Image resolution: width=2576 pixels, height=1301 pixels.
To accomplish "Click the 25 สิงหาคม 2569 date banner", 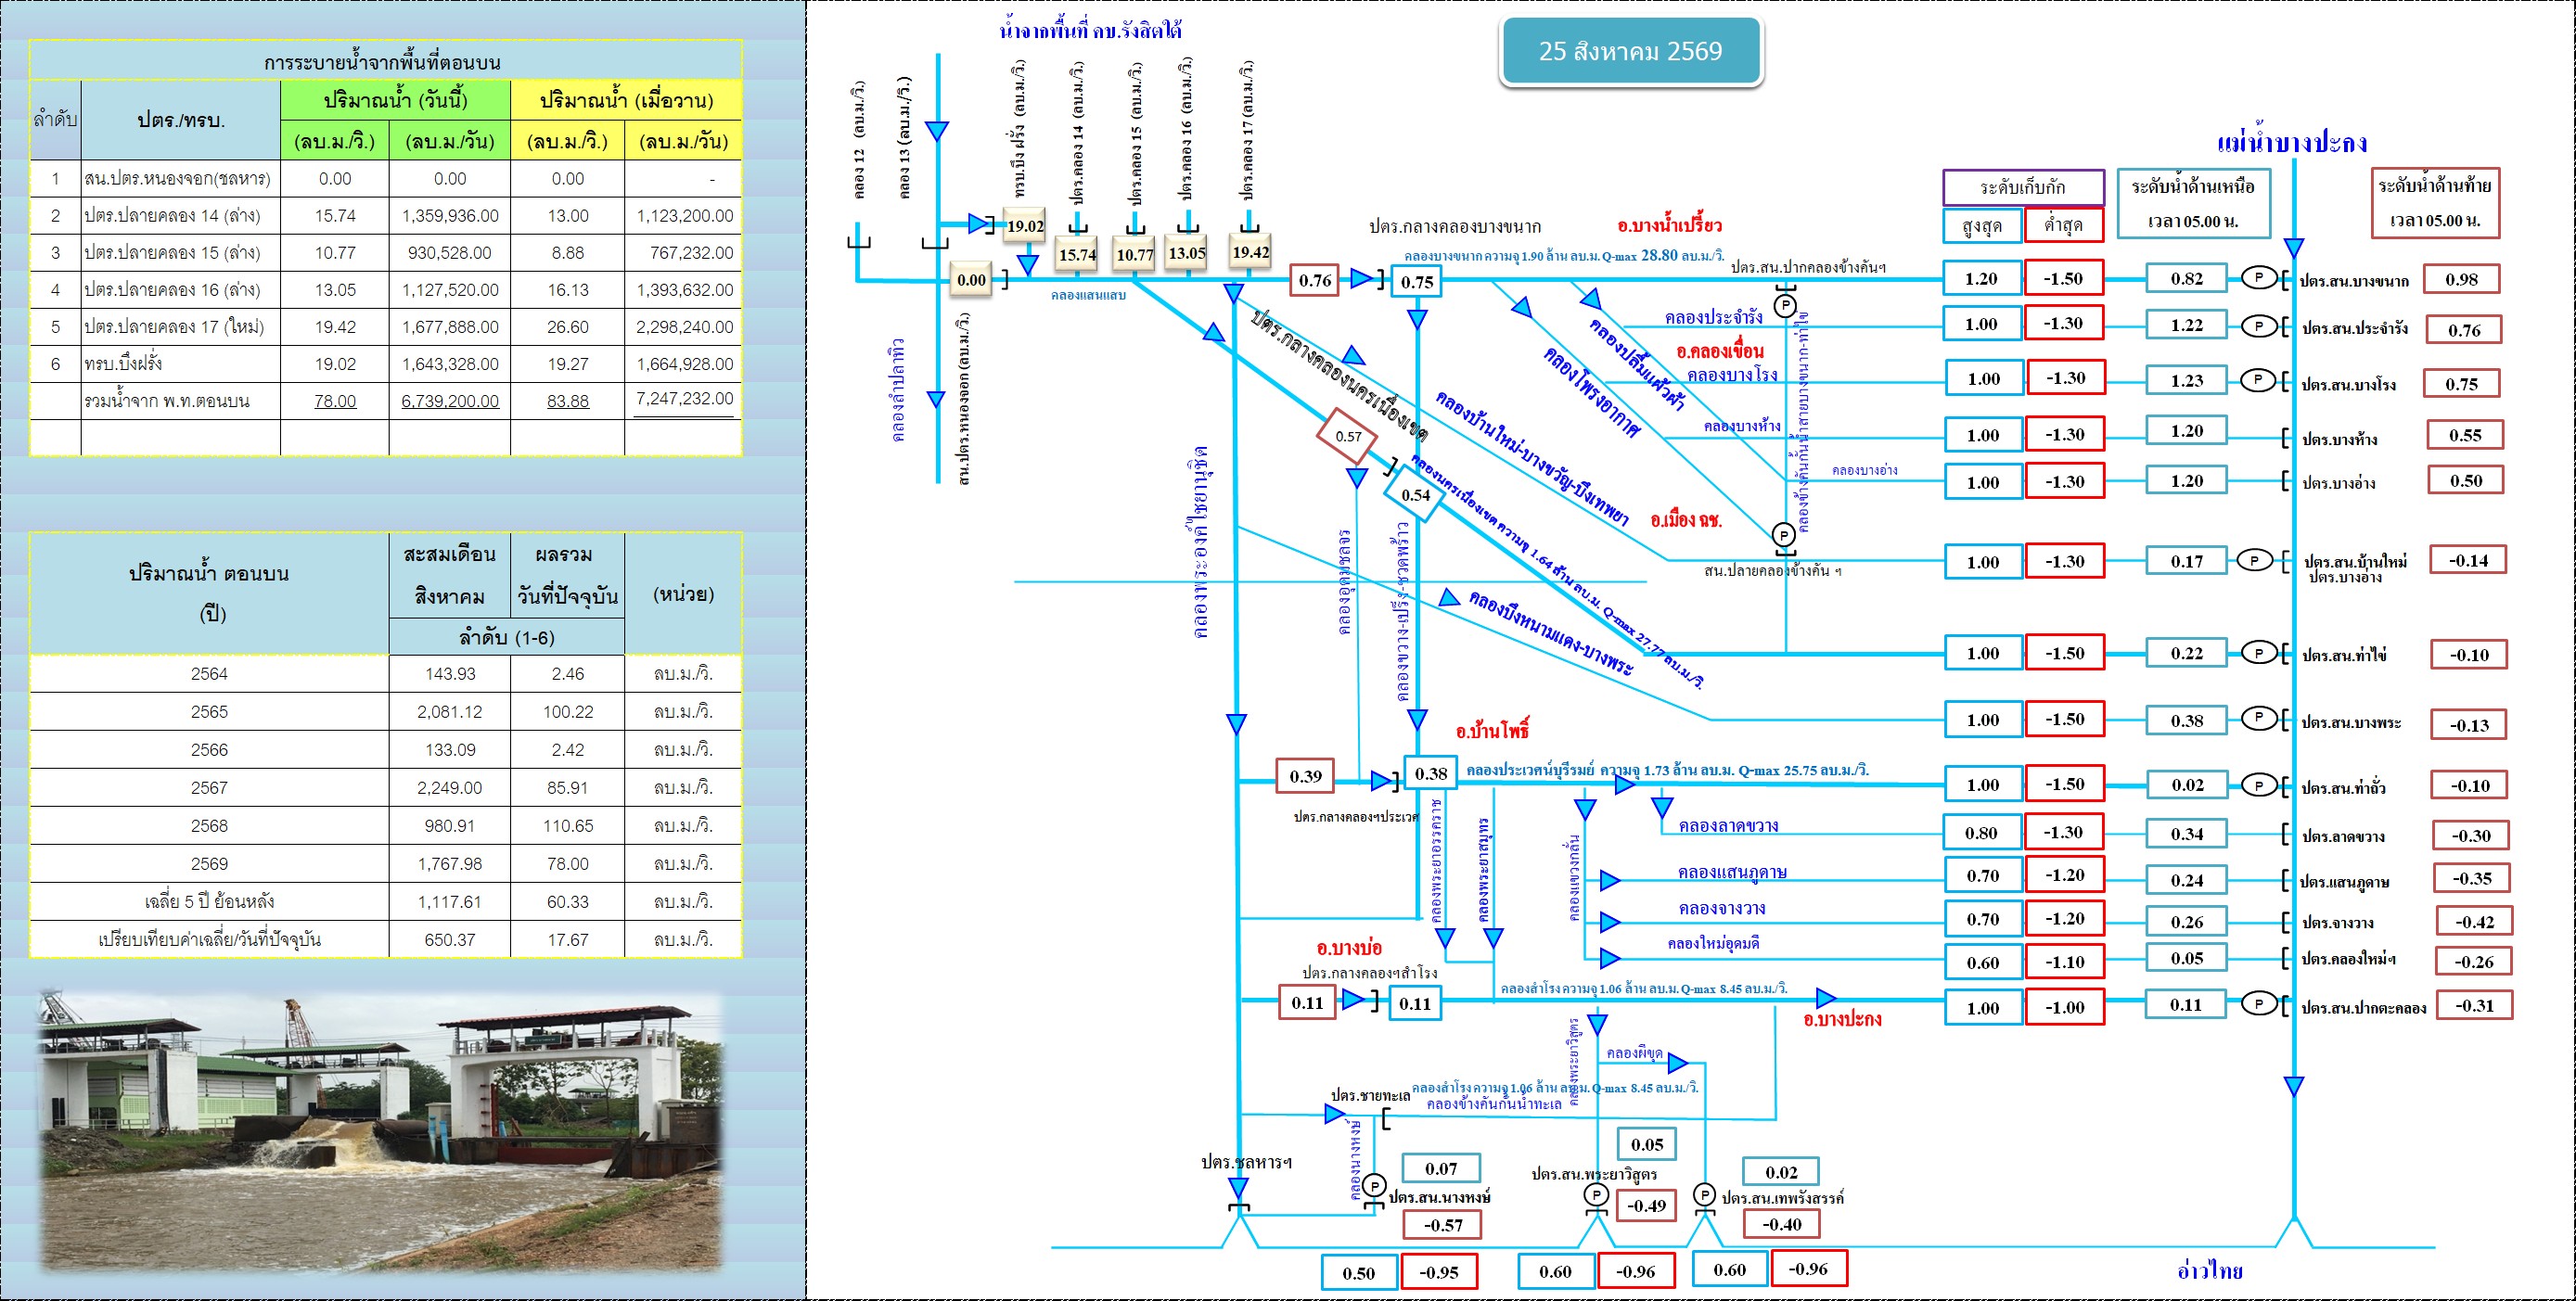I will pos(1630,51).
